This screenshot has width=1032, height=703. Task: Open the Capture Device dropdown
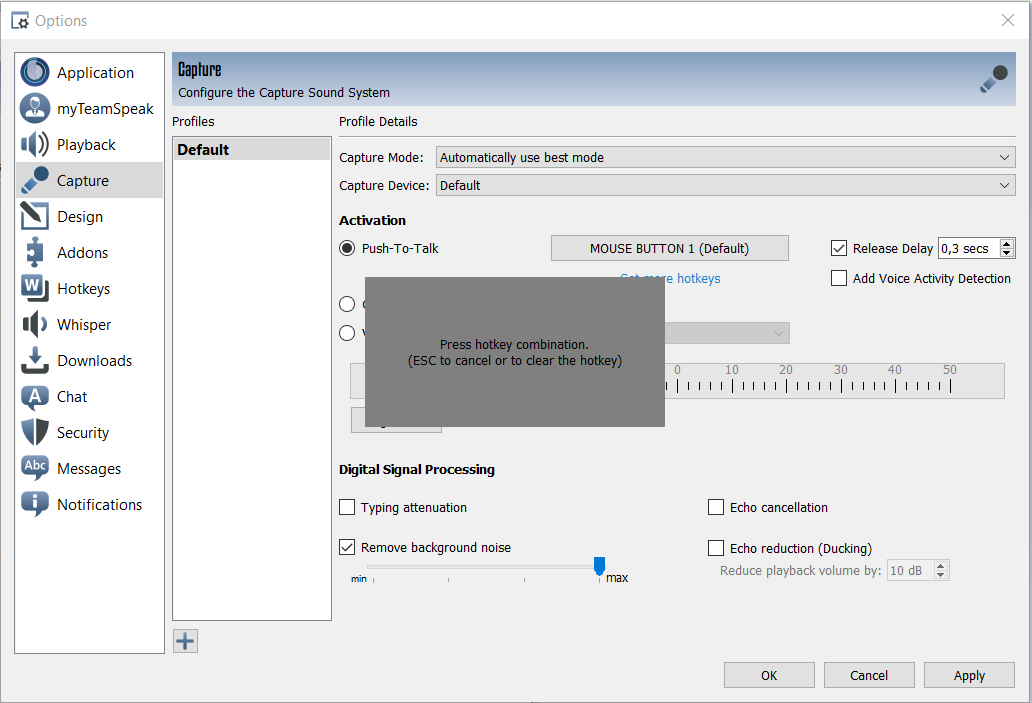click(725, 186)
